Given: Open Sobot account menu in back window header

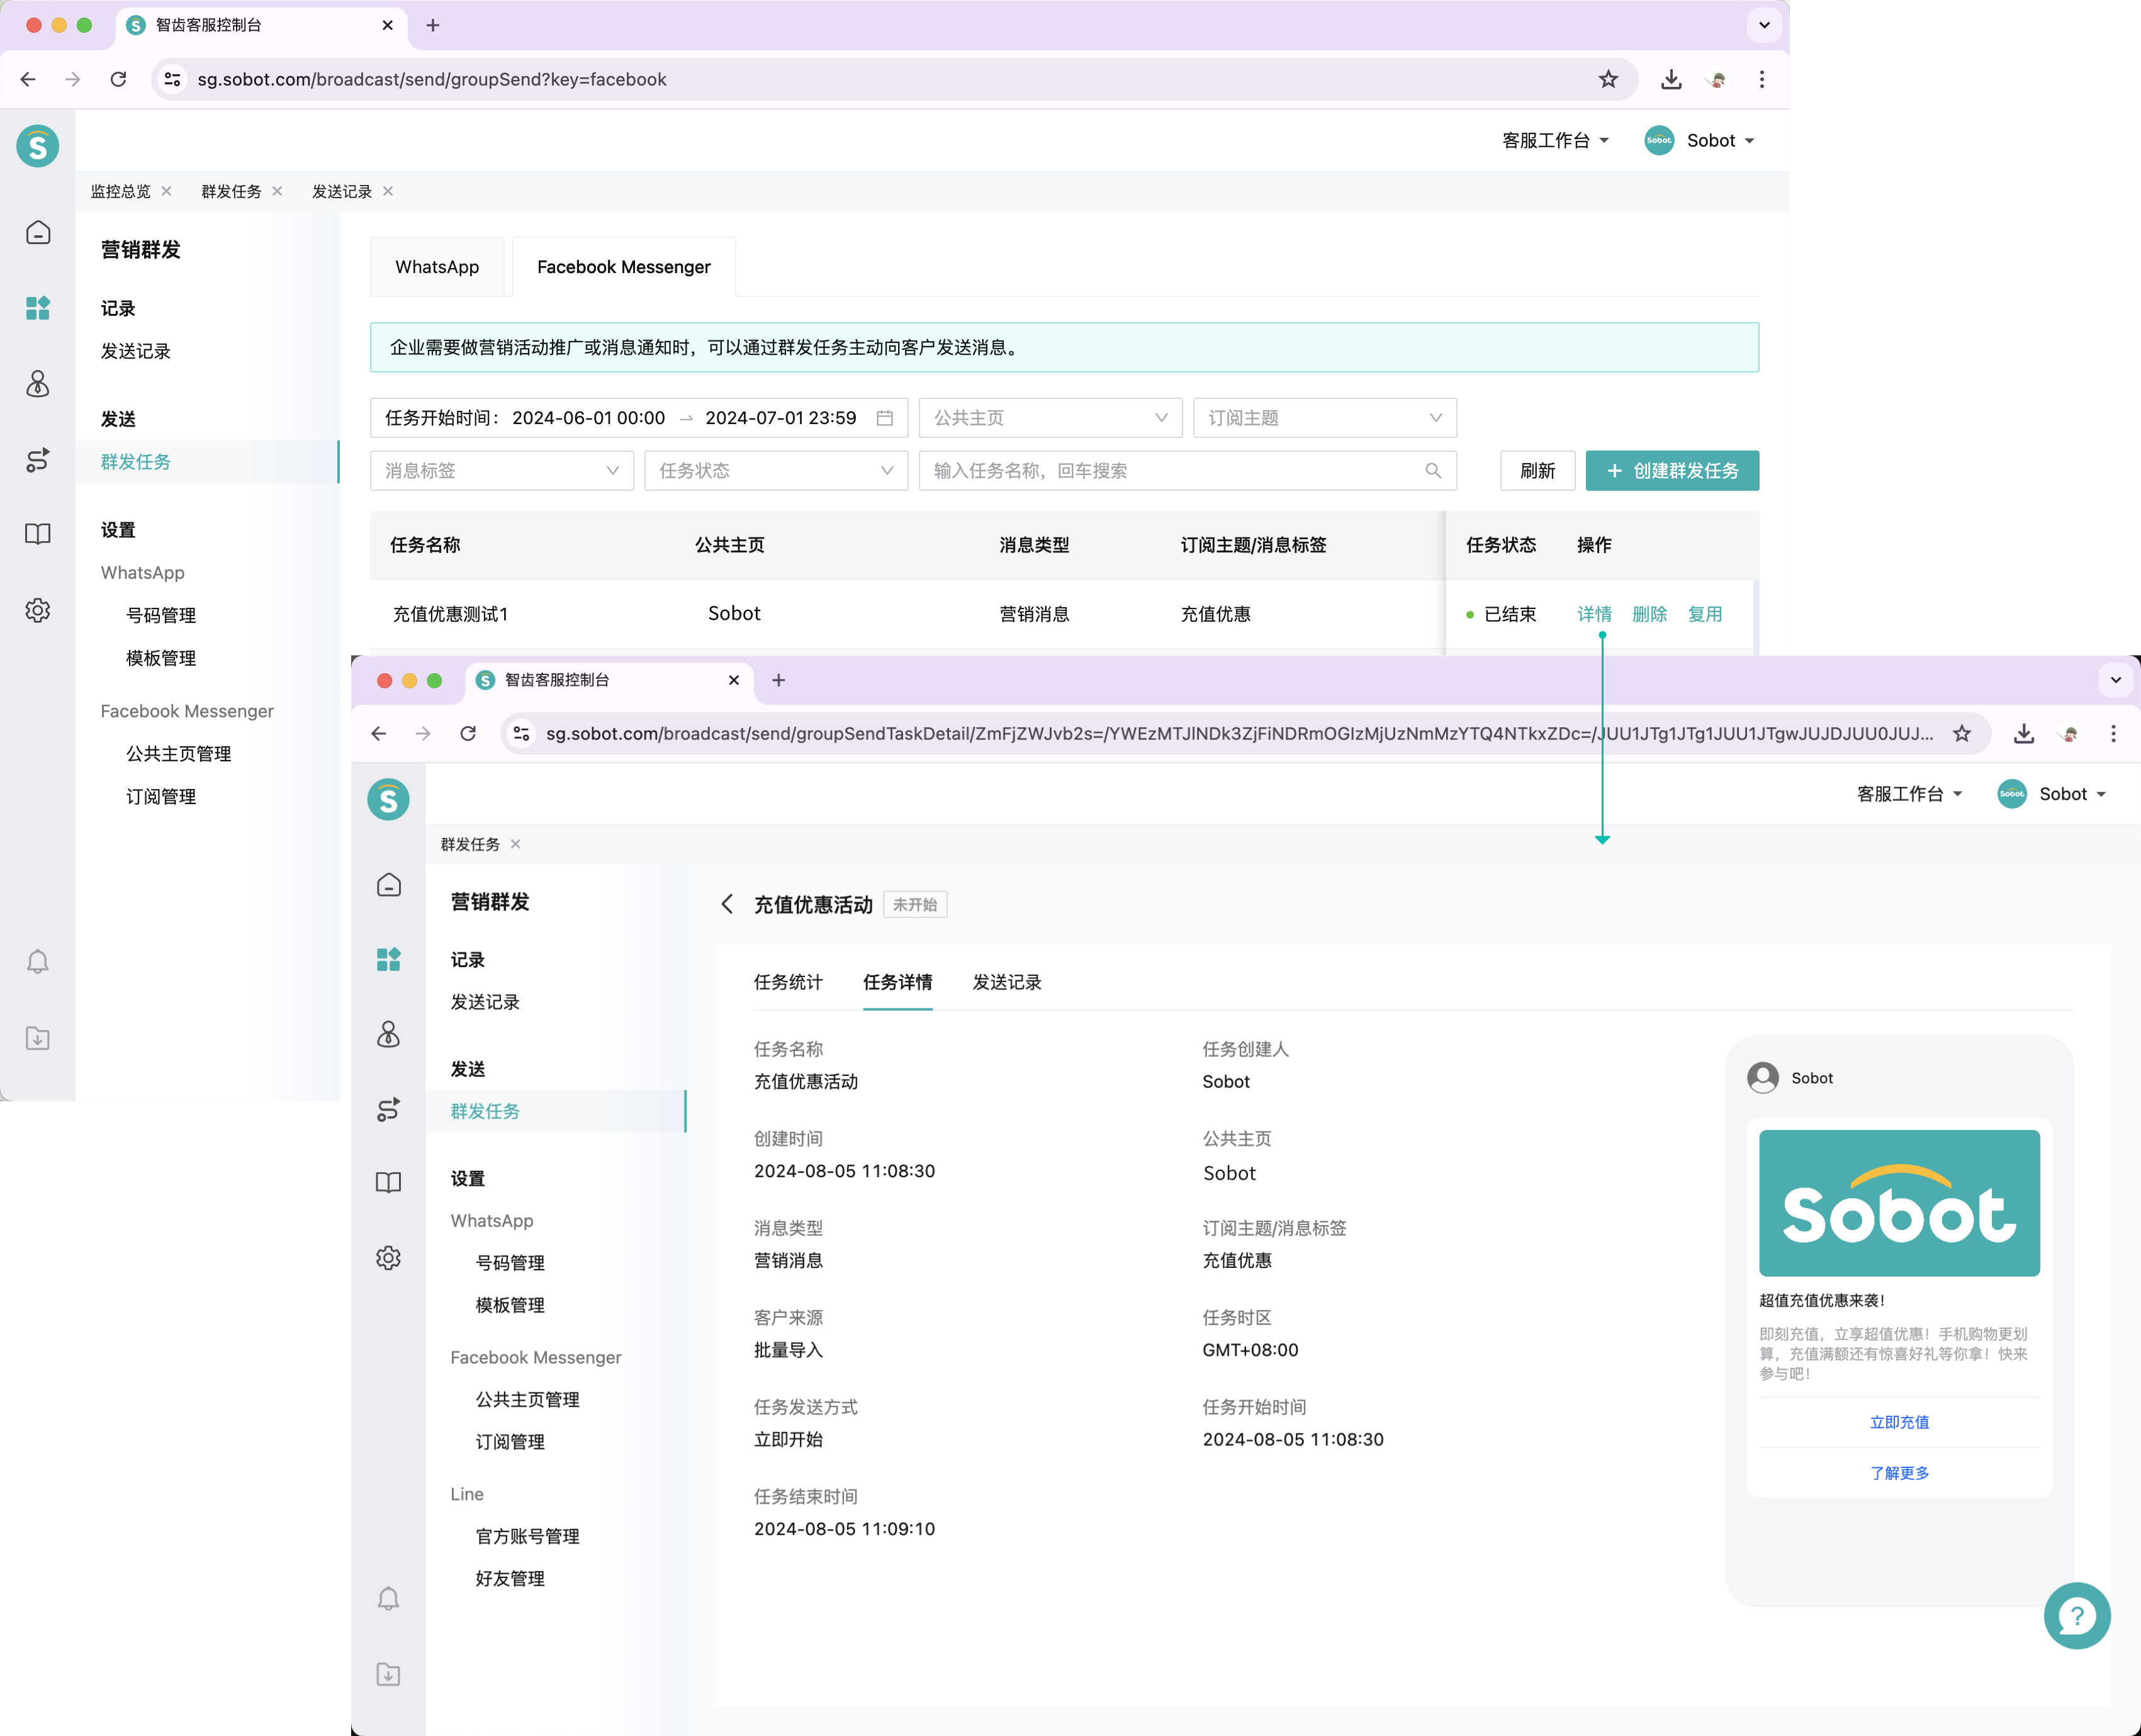Looking at the screenshot, I should tap(1700, 140).
